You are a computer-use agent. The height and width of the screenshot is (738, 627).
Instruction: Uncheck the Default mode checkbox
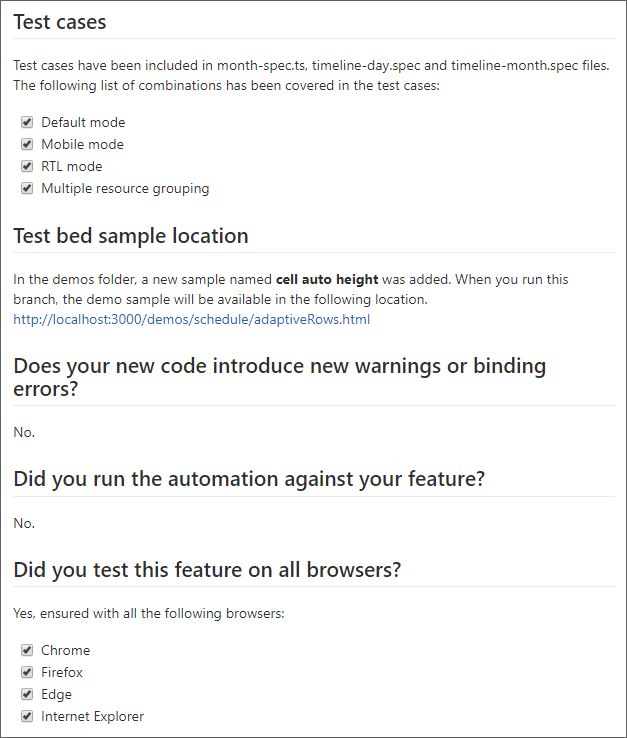[x=27, y=122]
